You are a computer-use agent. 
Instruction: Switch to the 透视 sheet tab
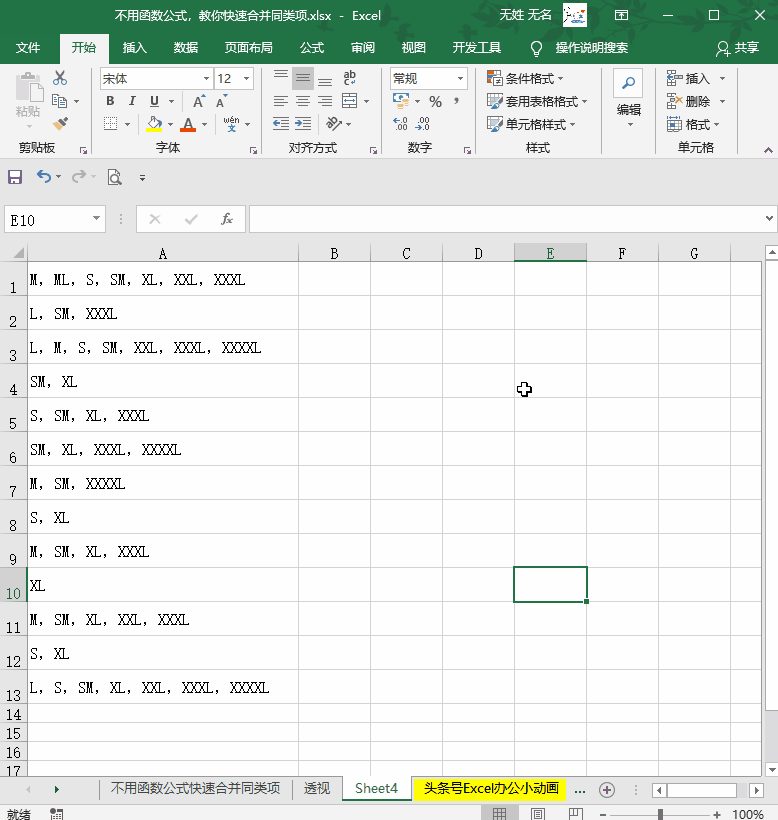point(317,789)
